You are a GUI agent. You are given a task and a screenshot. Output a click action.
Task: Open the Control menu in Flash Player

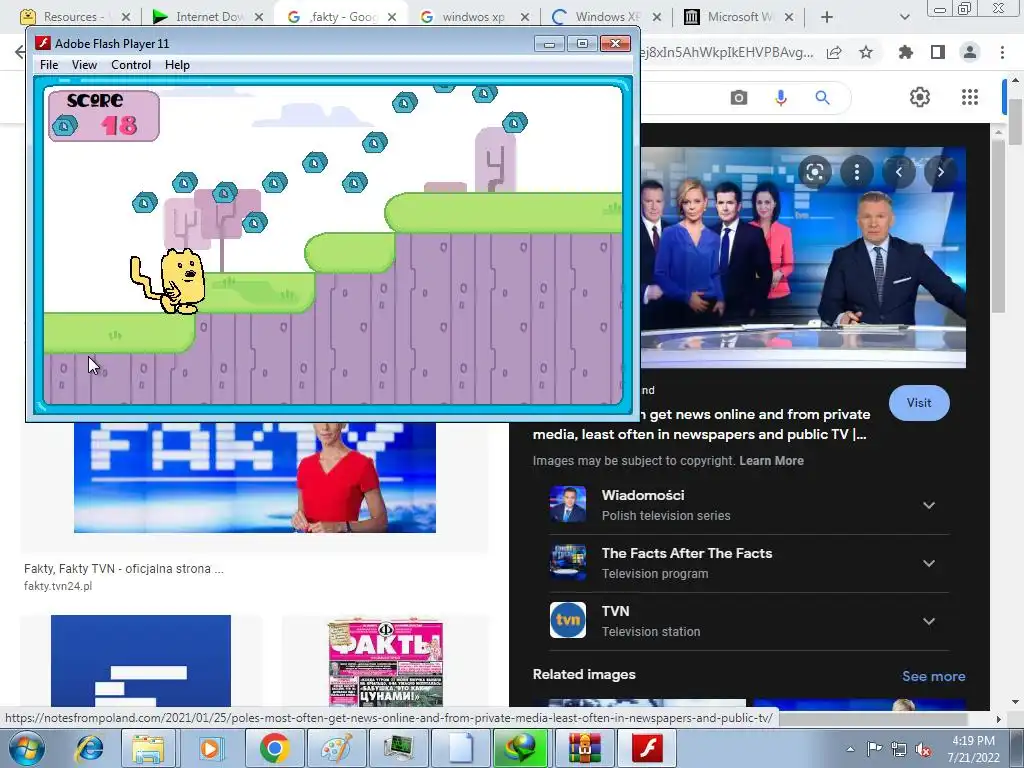pos(131,65)
